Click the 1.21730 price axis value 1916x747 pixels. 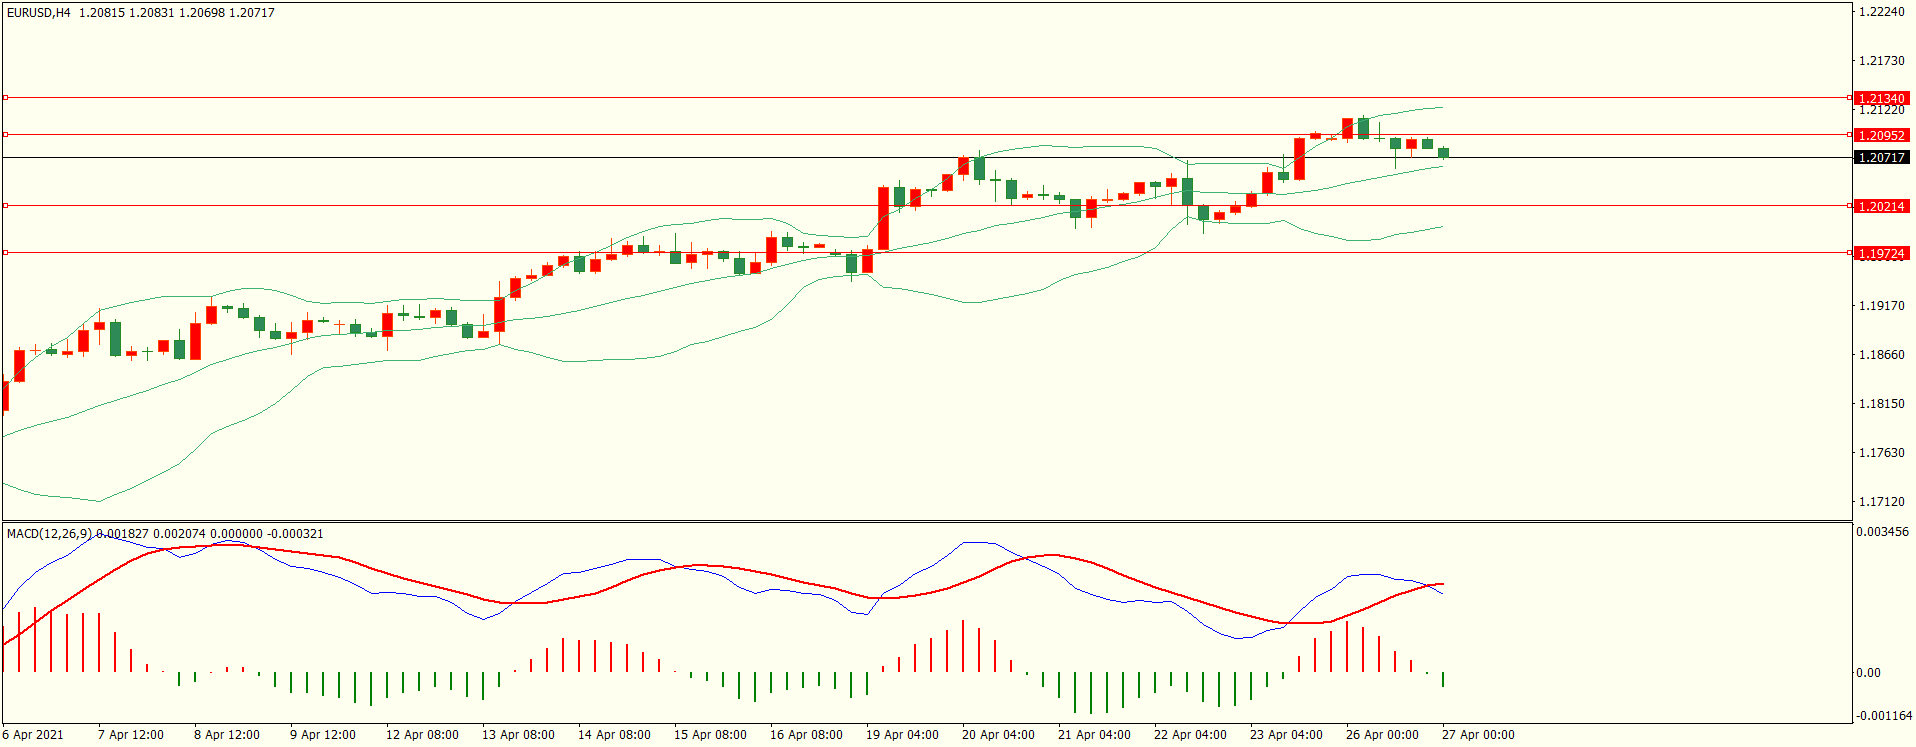point(1881,61)
